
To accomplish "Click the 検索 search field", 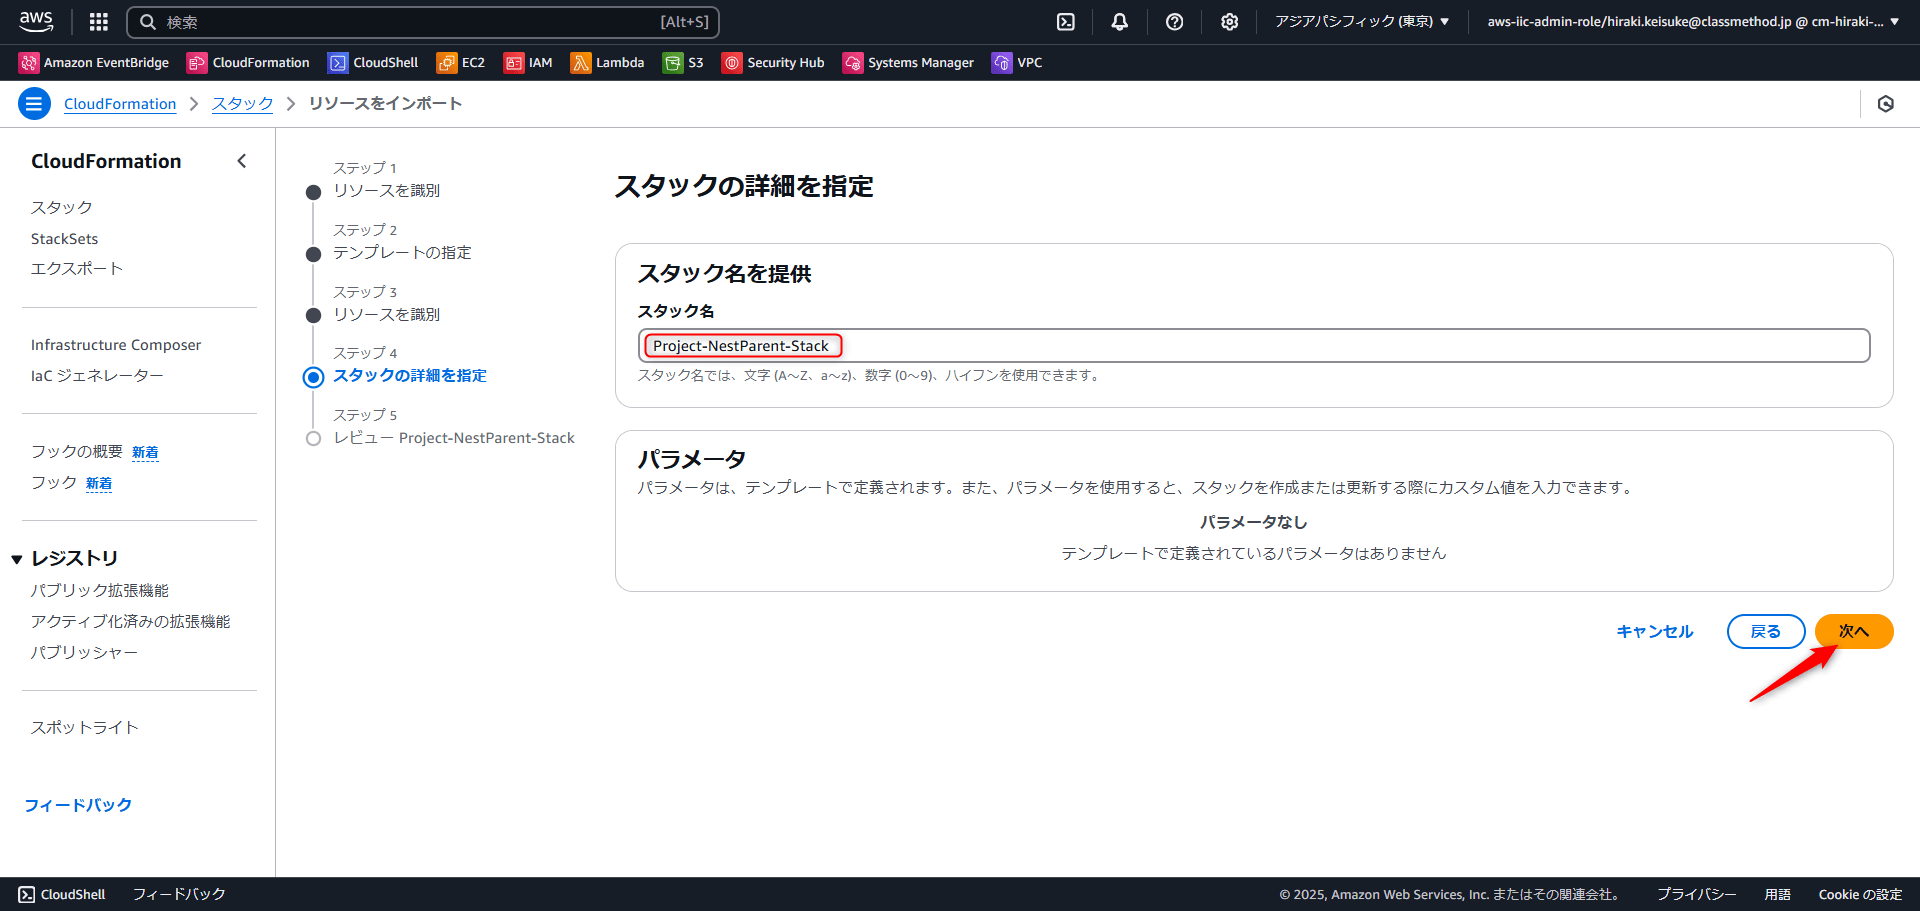I will pos(423,22).
